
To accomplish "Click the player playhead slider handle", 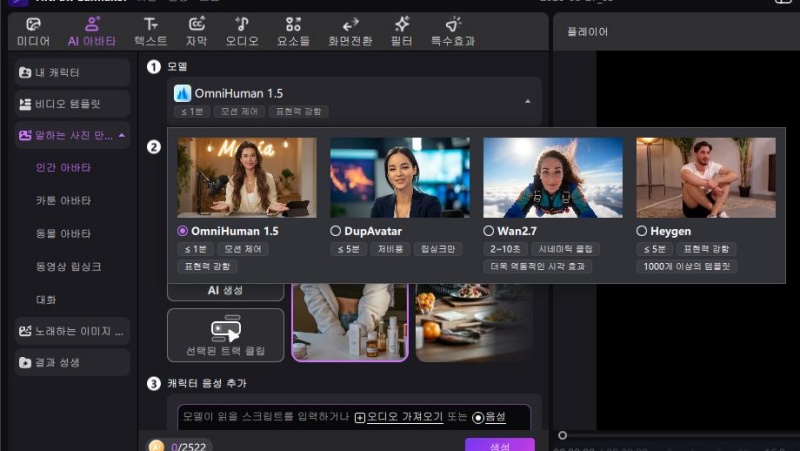I will click(562, 435).
